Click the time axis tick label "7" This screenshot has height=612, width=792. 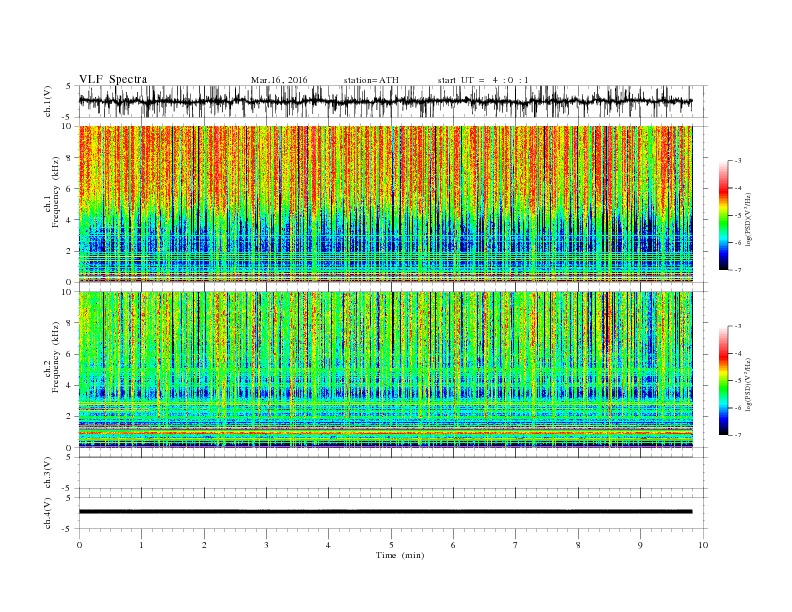[516, 545]
